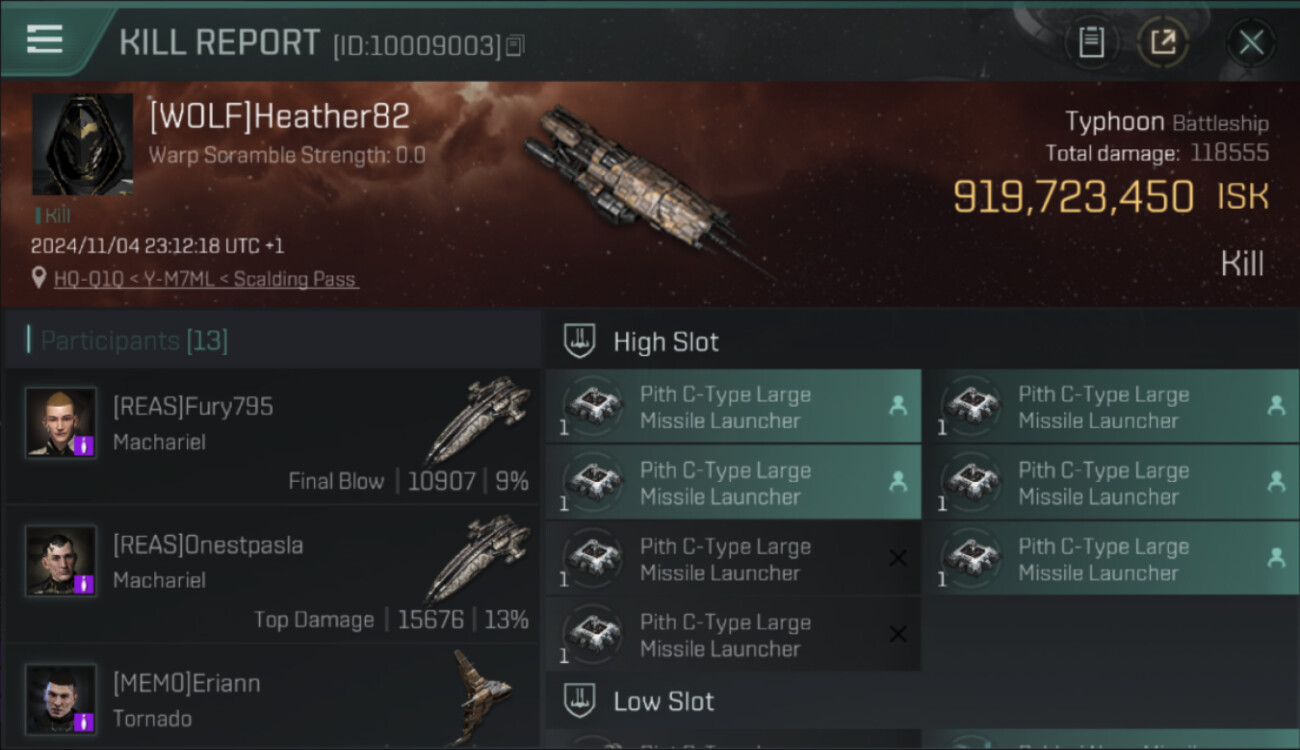Image resolution: width=1300 pixels, height=750 pixels.
Task: View info badge on Fury795 portrait
Action: pyautogui.click(x=86, y=445)
